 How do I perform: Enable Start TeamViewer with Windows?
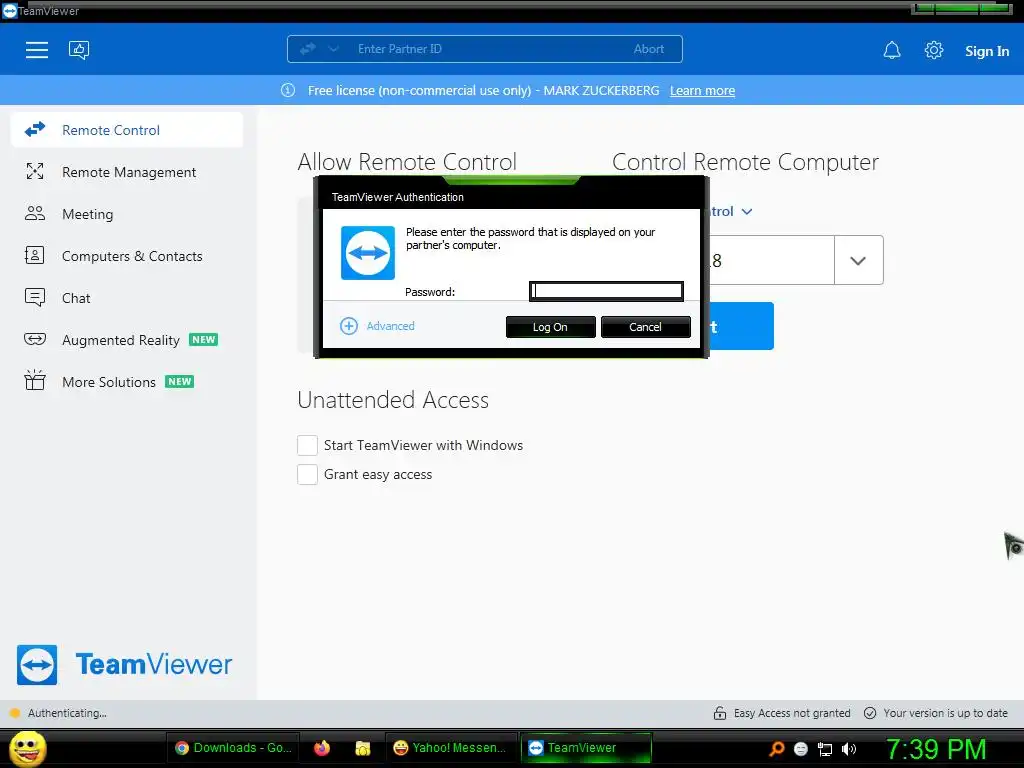pos(308,445)
